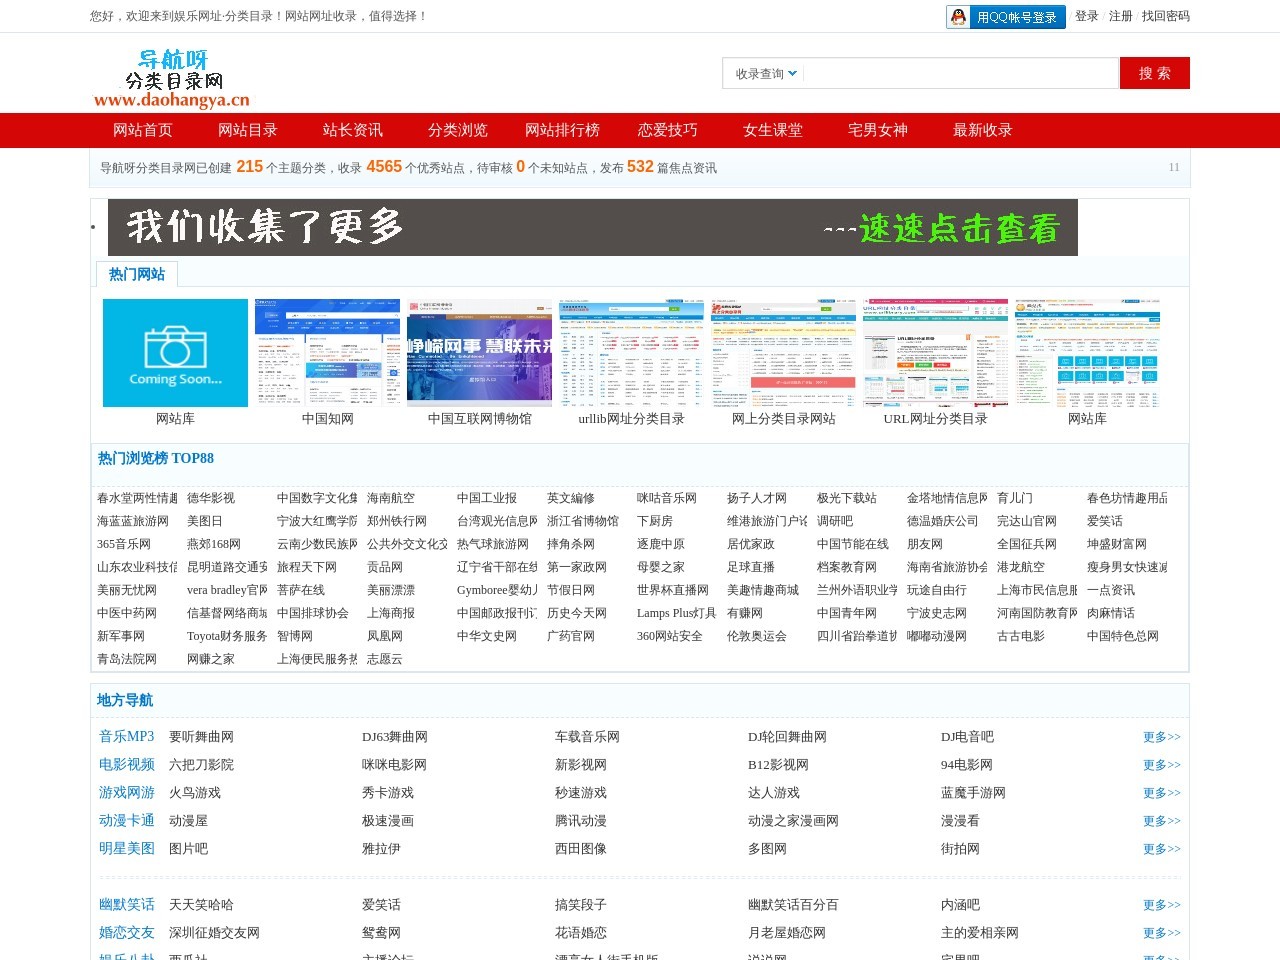Click the 用QQ帐号登录 button
Screen dimensions: 1280x960
click(1016, 17)
